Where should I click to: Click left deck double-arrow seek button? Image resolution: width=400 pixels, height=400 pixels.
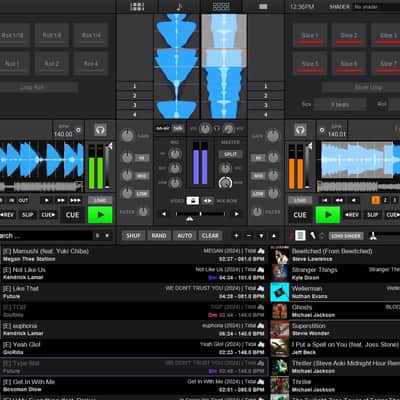tap(61, 200)
